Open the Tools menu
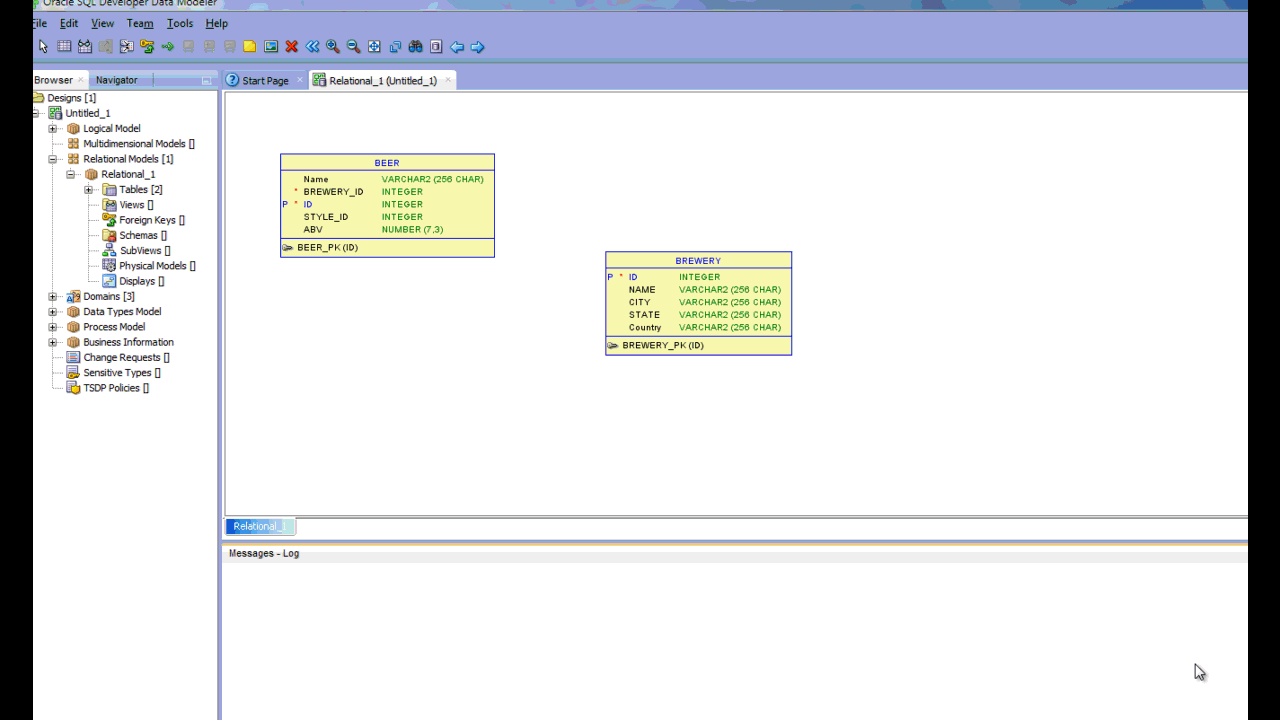 point(179,23)
